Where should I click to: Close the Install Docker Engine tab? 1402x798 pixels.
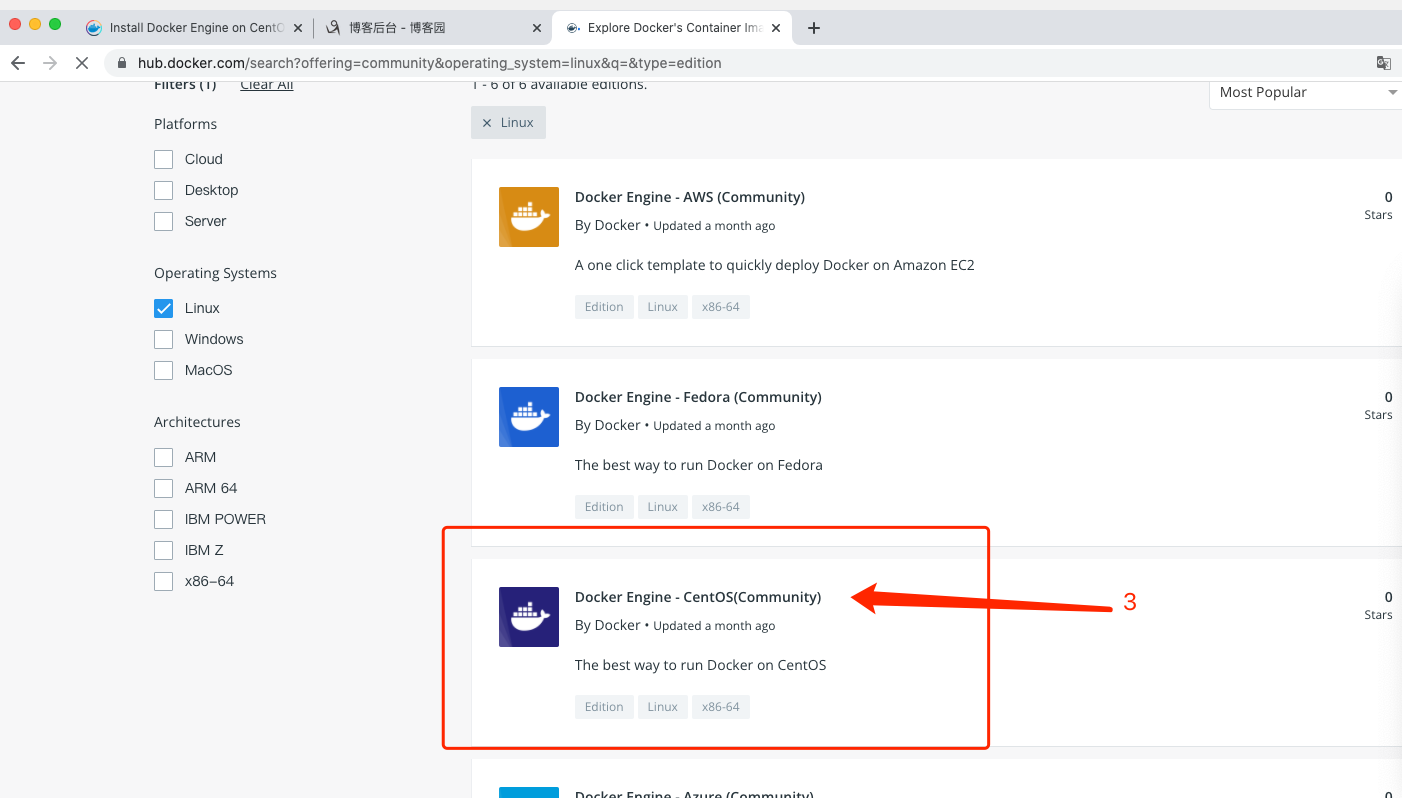[x=298, y=28]
